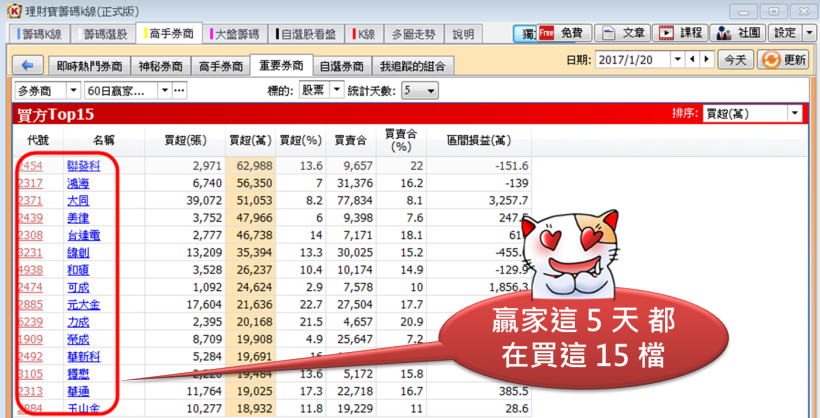Sort by the 買超(%) column header
The image size is (820, 418).
(300, 140)
